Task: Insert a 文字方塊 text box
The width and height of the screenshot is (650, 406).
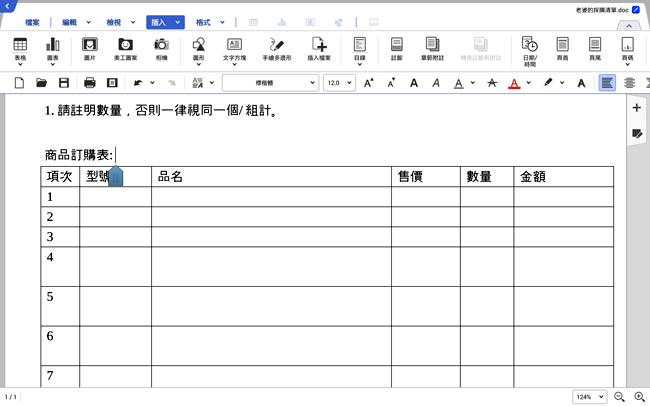Action: click(x=234, y=49)
